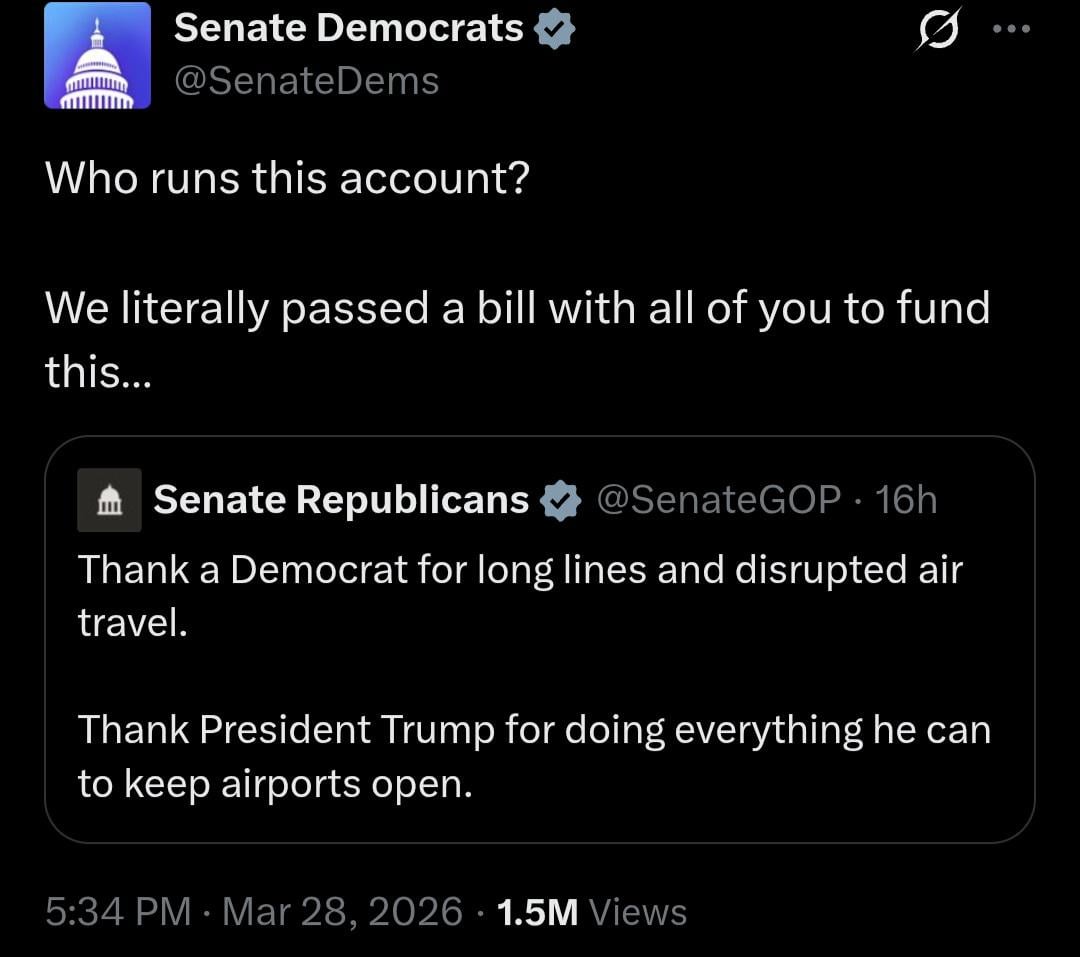Click the verified badge beside Senate Republicans
The image size is (1080, 957).
561,500
